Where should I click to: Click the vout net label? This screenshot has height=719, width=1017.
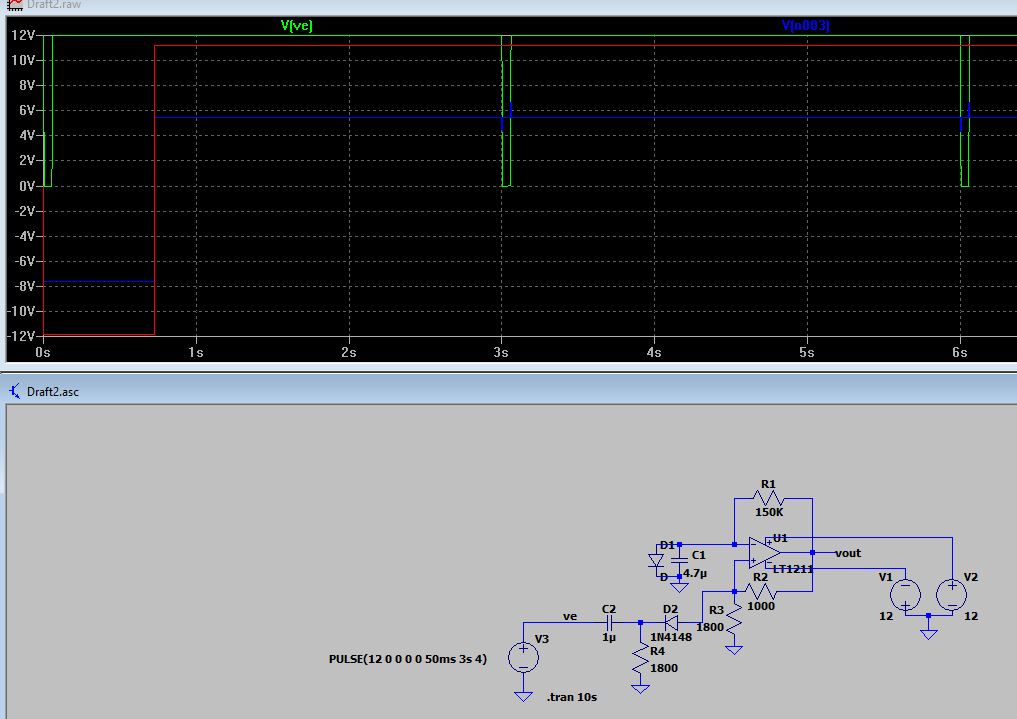click(x=848, y=553)
